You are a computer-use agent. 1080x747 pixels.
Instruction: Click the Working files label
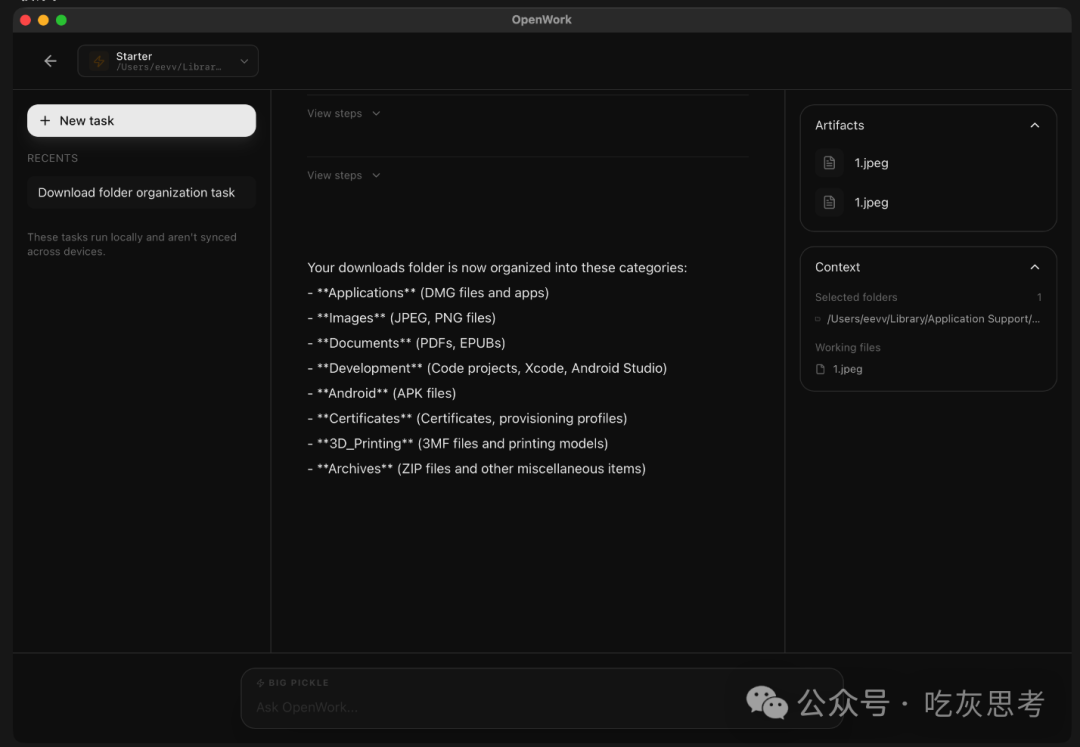848,348
